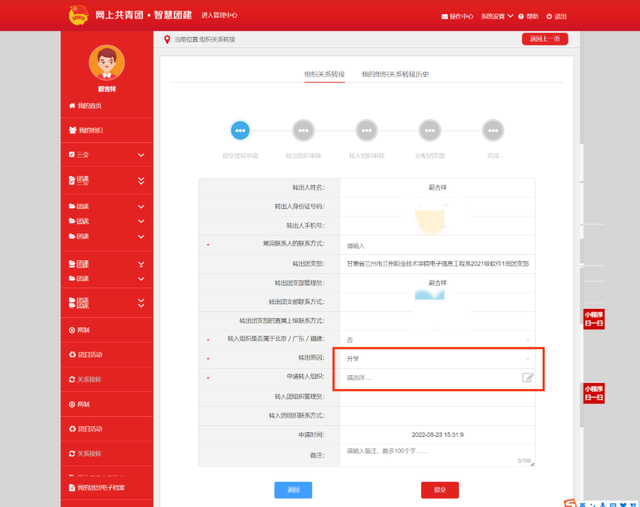The width and height of the screenshot is (640, 507).
Task: Click the blue 提交接转申请 step circle
Action: click(240, 131)
